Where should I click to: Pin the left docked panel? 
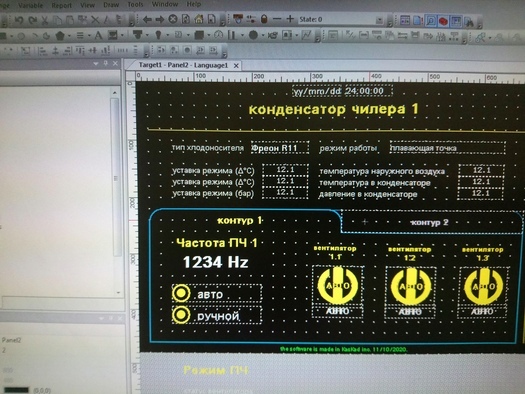[x=106, y=63]
